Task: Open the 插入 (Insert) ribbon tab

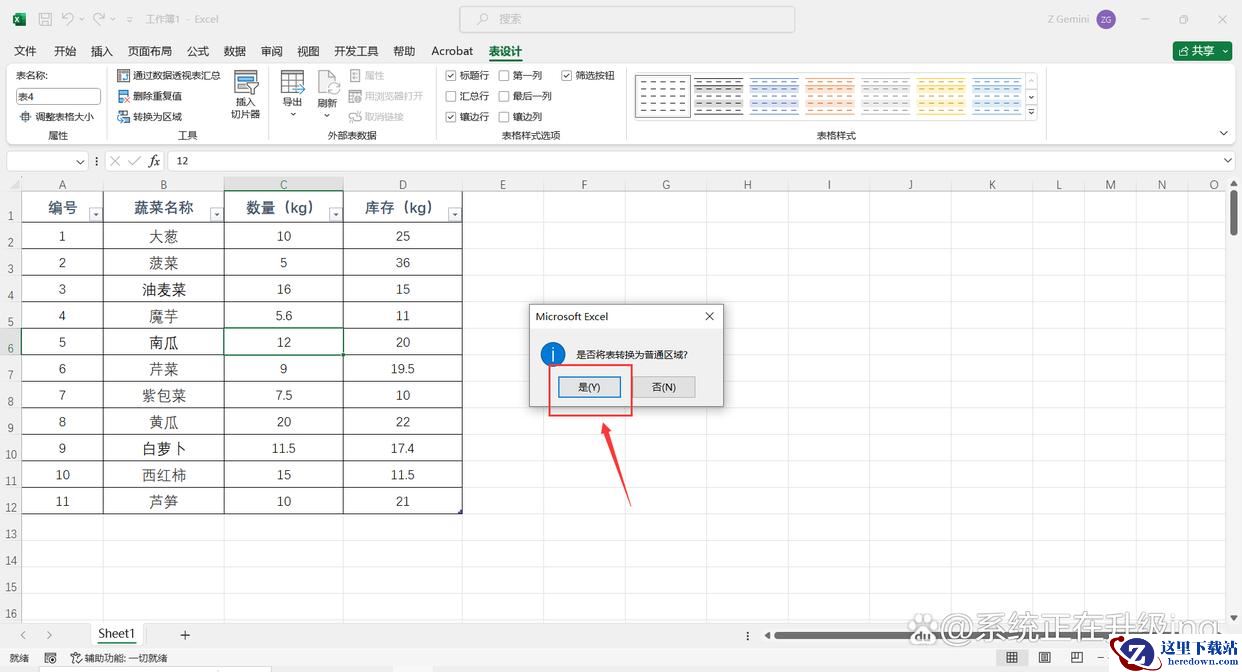Action: 102,51
